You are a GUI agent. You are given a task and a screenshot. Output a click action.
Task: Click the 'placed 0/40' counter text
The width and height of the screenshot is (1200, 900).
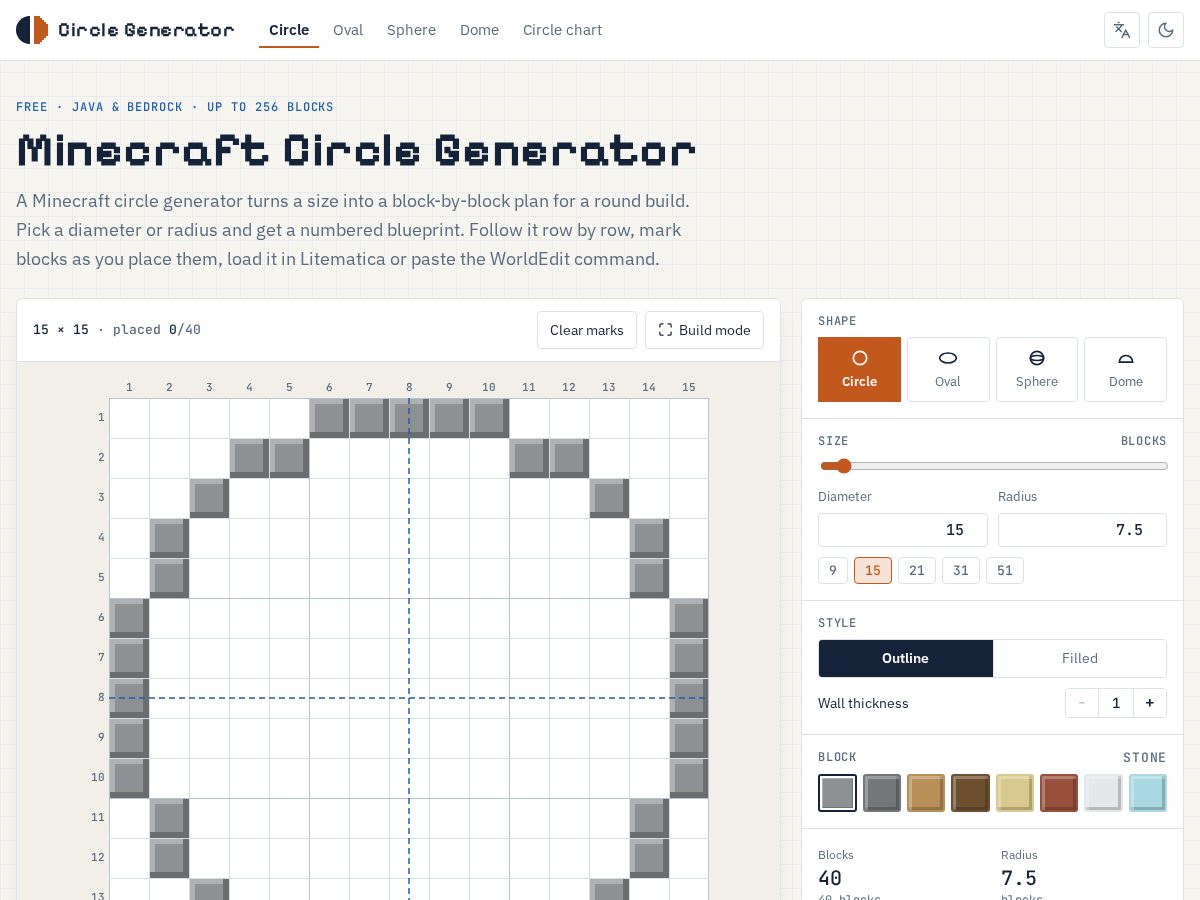[x=157, y=330]
